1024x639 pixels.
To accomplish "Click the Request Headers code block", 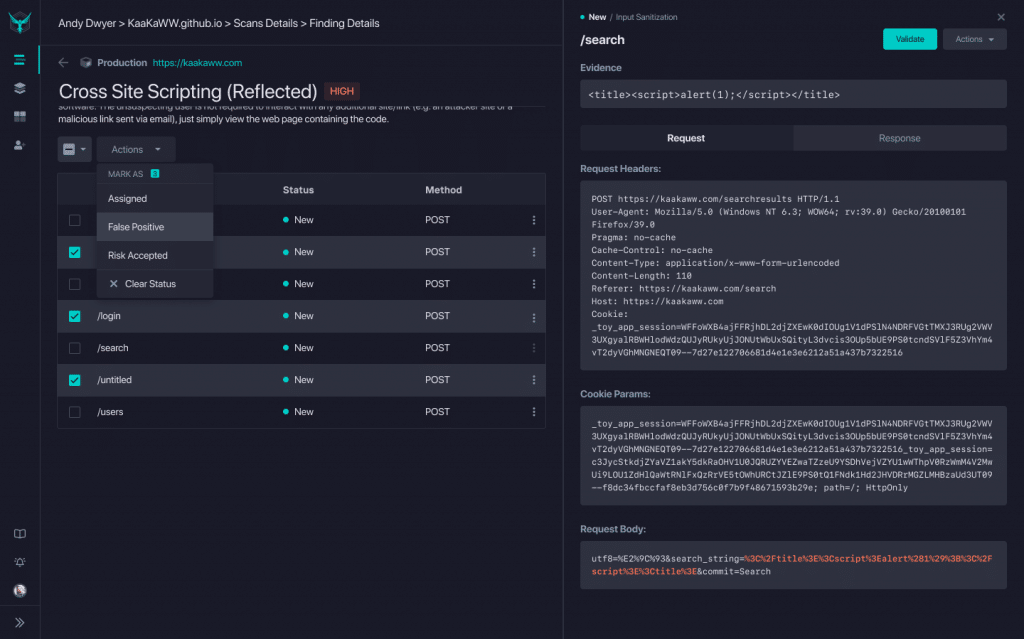I will [x=793, y=276].
